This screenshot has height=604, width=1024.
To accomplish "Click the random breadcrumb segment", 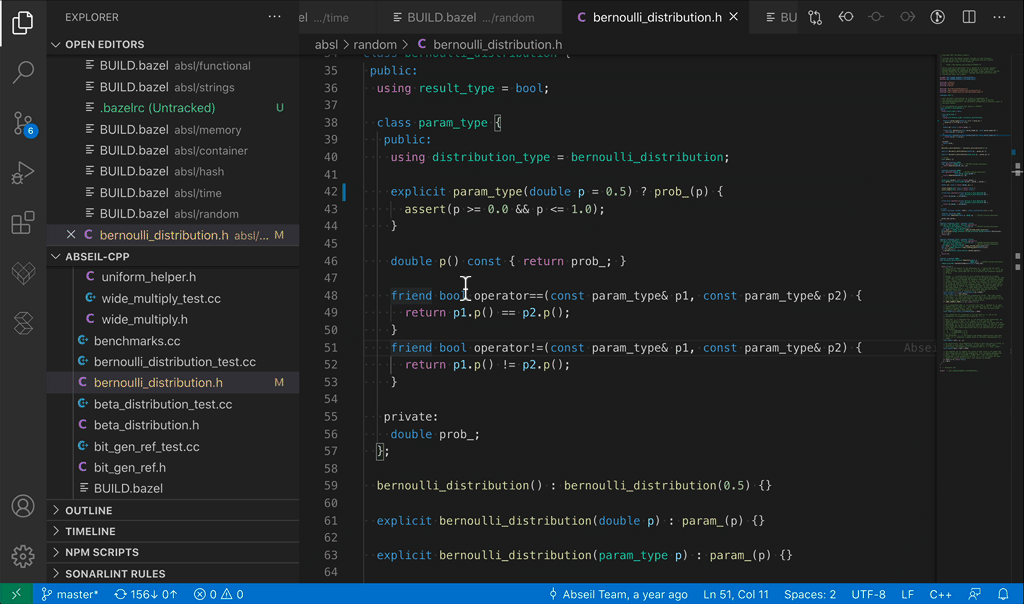I will point(375,44).
